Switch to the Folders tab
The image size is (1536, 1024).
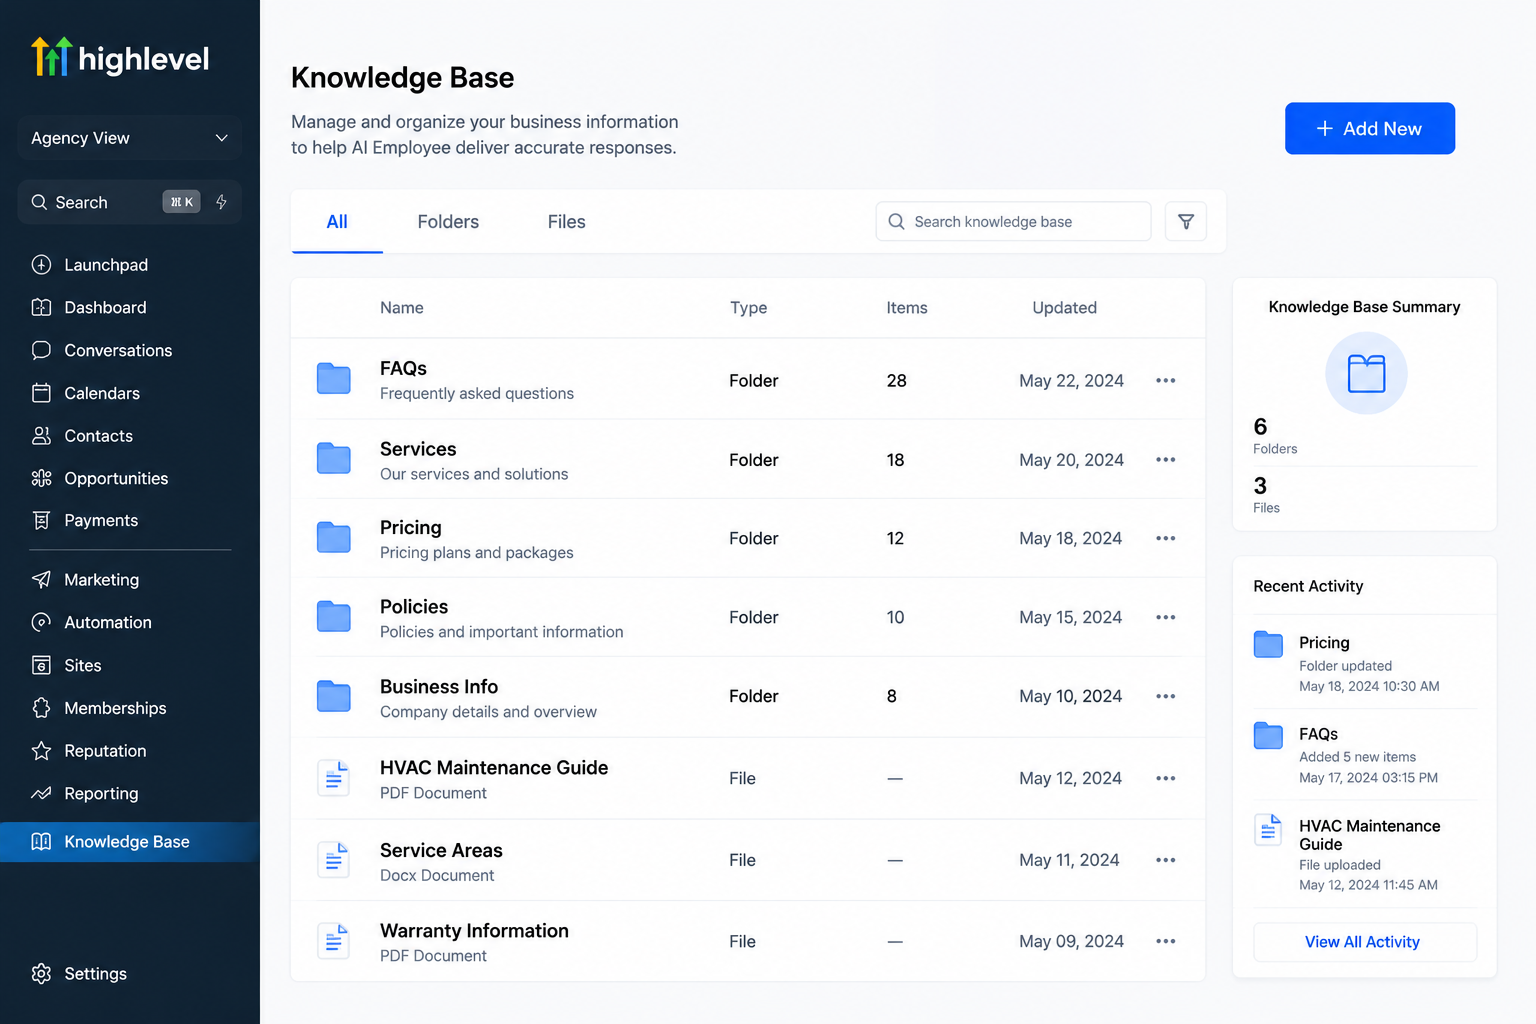(448, 222)
